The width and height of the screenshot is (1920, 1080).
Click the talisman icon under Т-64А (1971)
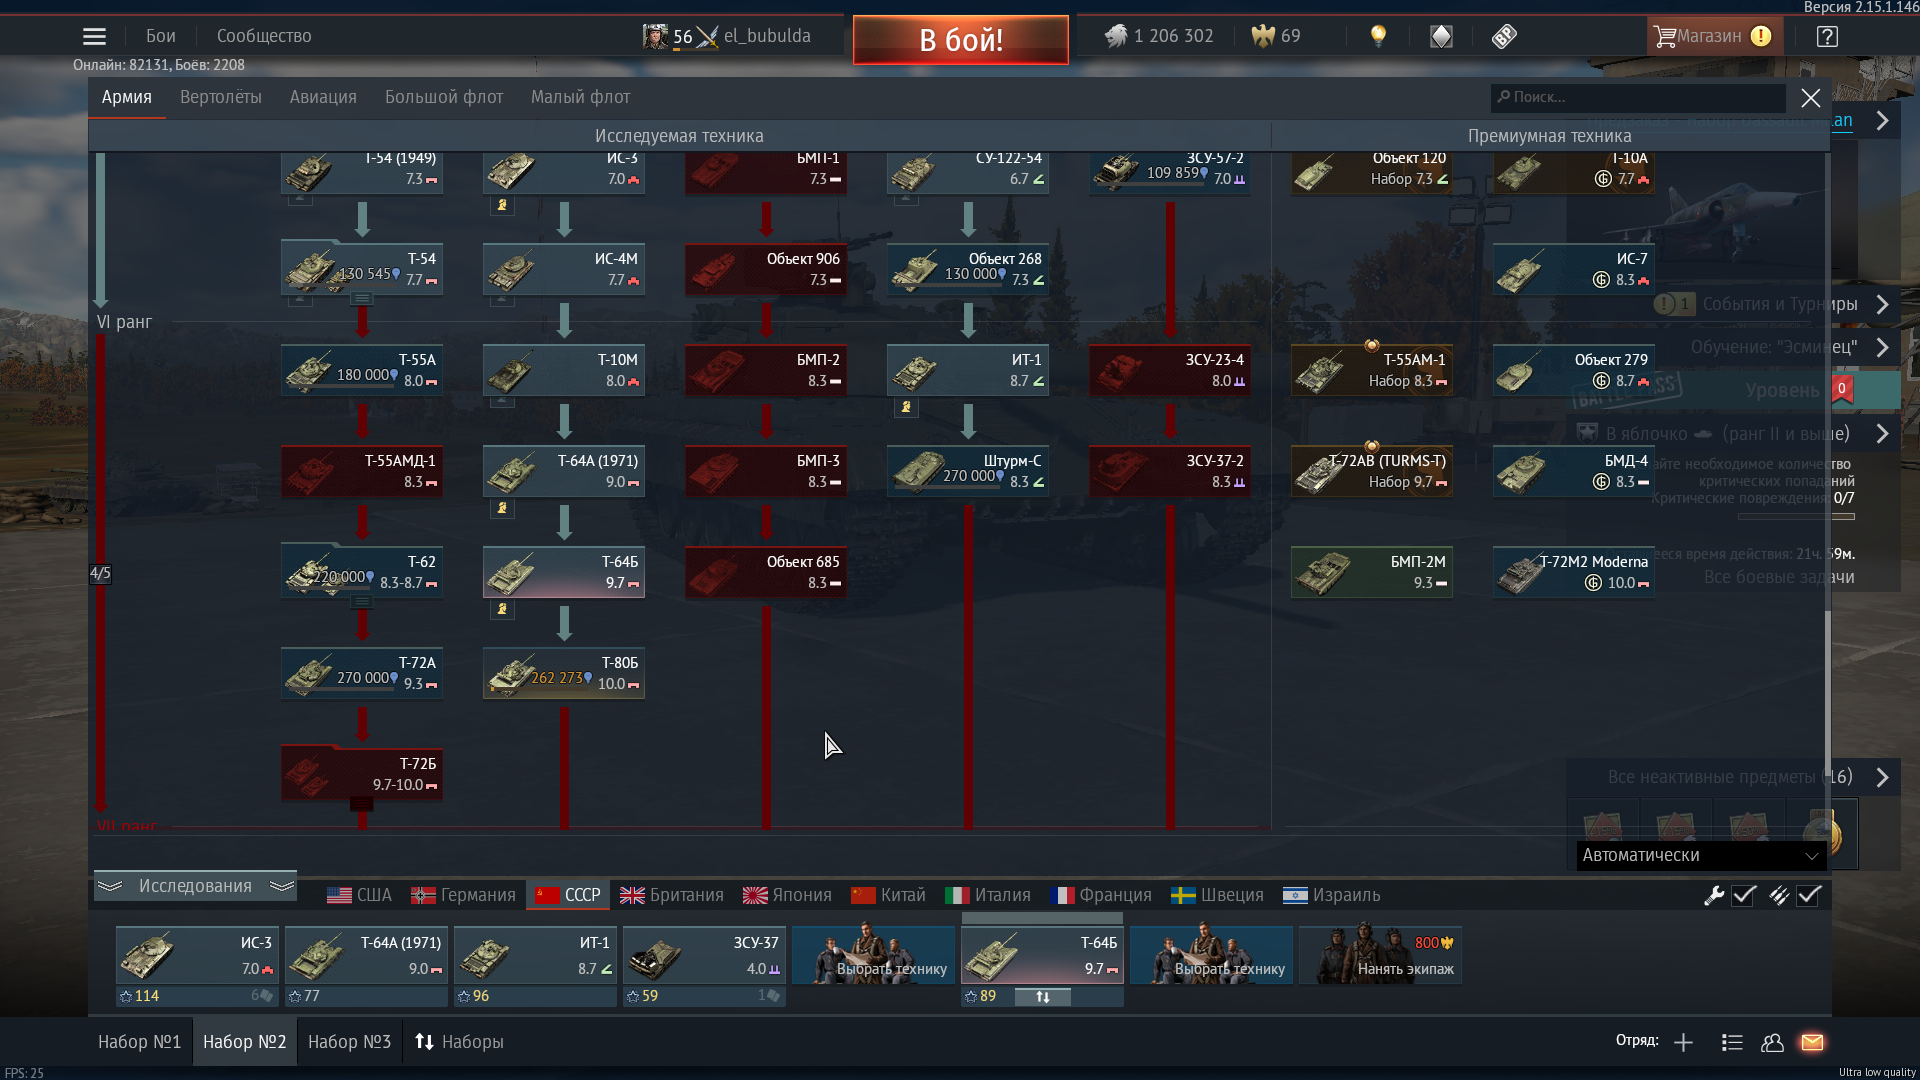point(502,508)
